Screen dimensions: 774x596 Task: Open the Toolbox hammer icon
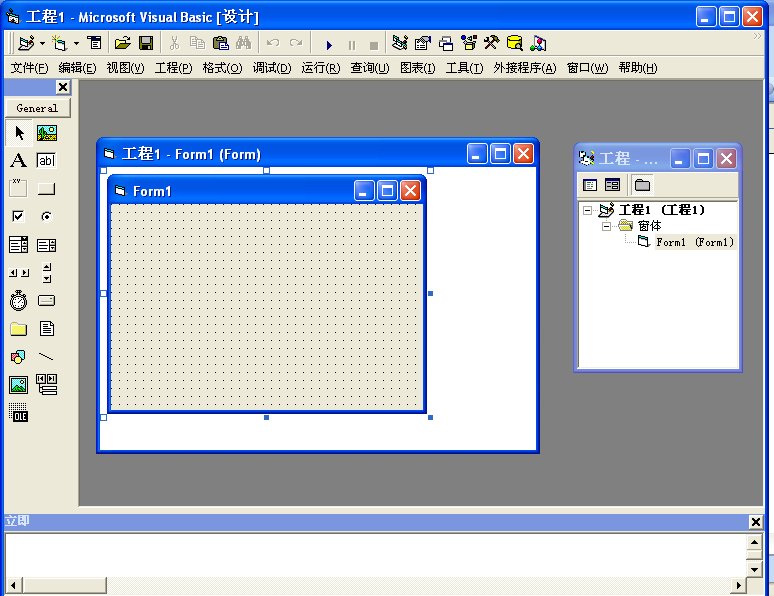click(492, 43)
